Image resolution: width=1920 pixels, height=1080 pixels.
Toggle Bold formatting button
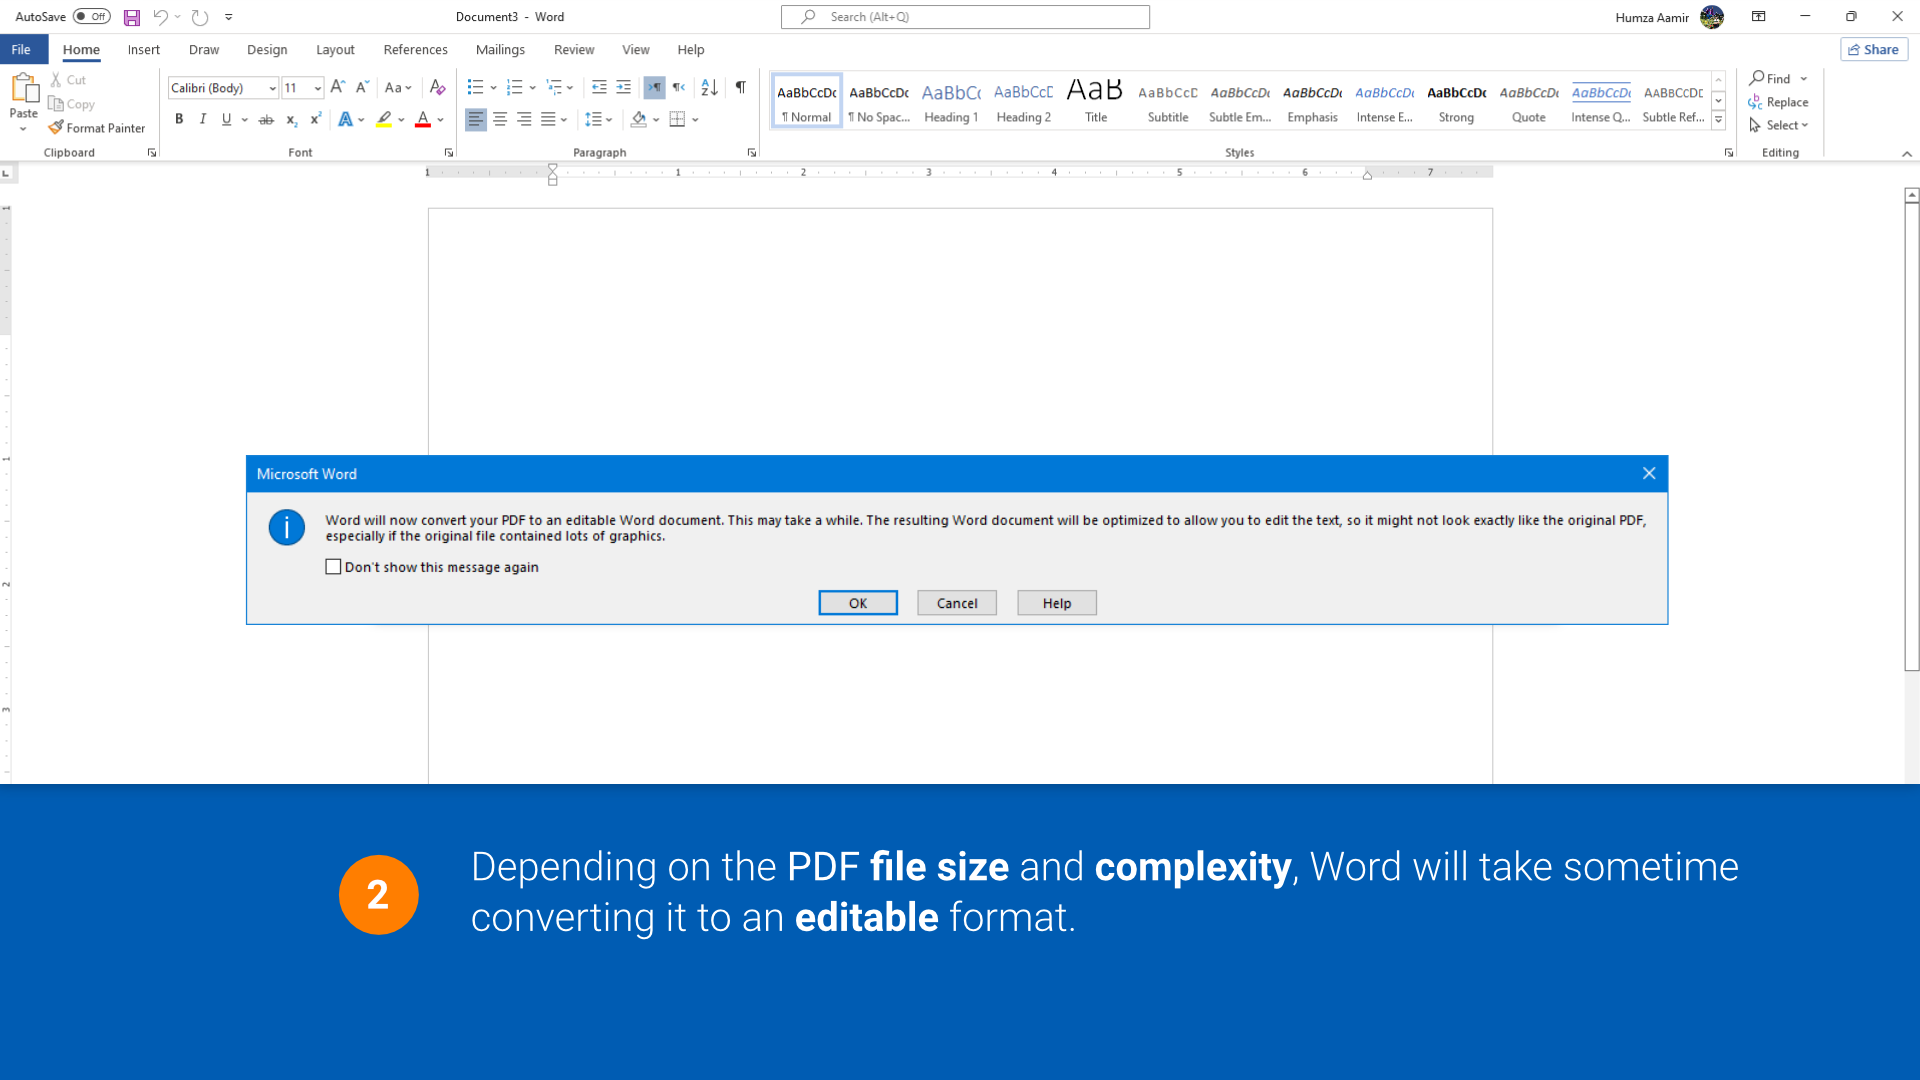pyautogui.click(x=179, y=119)
